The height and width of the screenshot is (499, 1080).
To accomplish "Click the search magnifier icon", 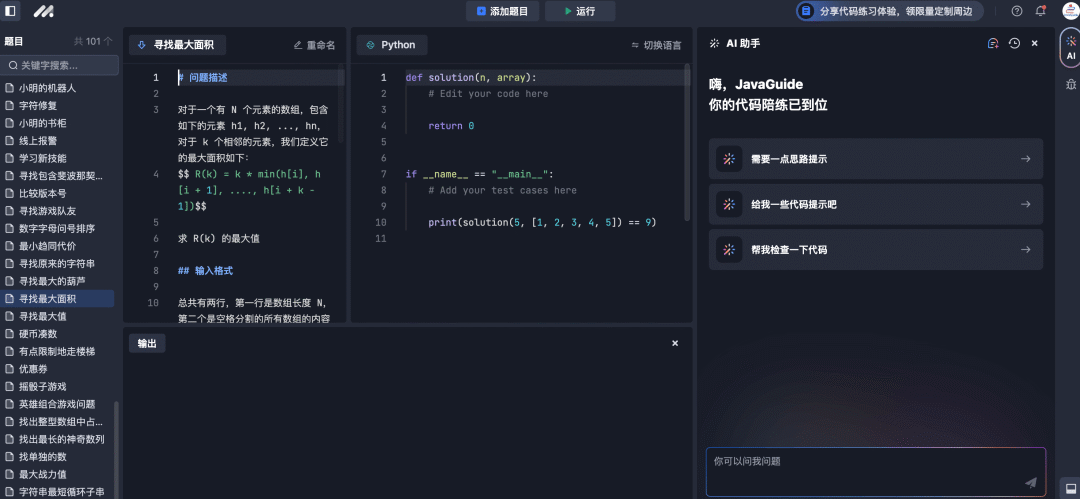I will tap(12, 65).
